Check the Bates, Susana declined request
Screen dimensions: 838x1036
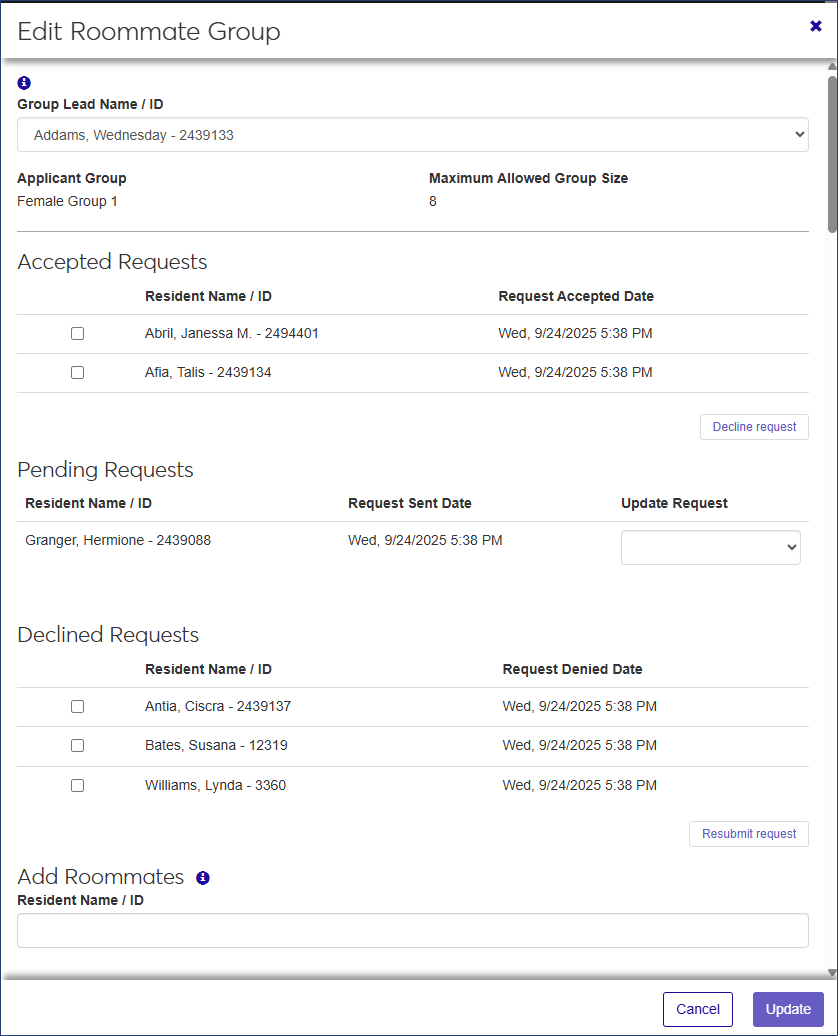pyautogui.click(x=77, y=746)
